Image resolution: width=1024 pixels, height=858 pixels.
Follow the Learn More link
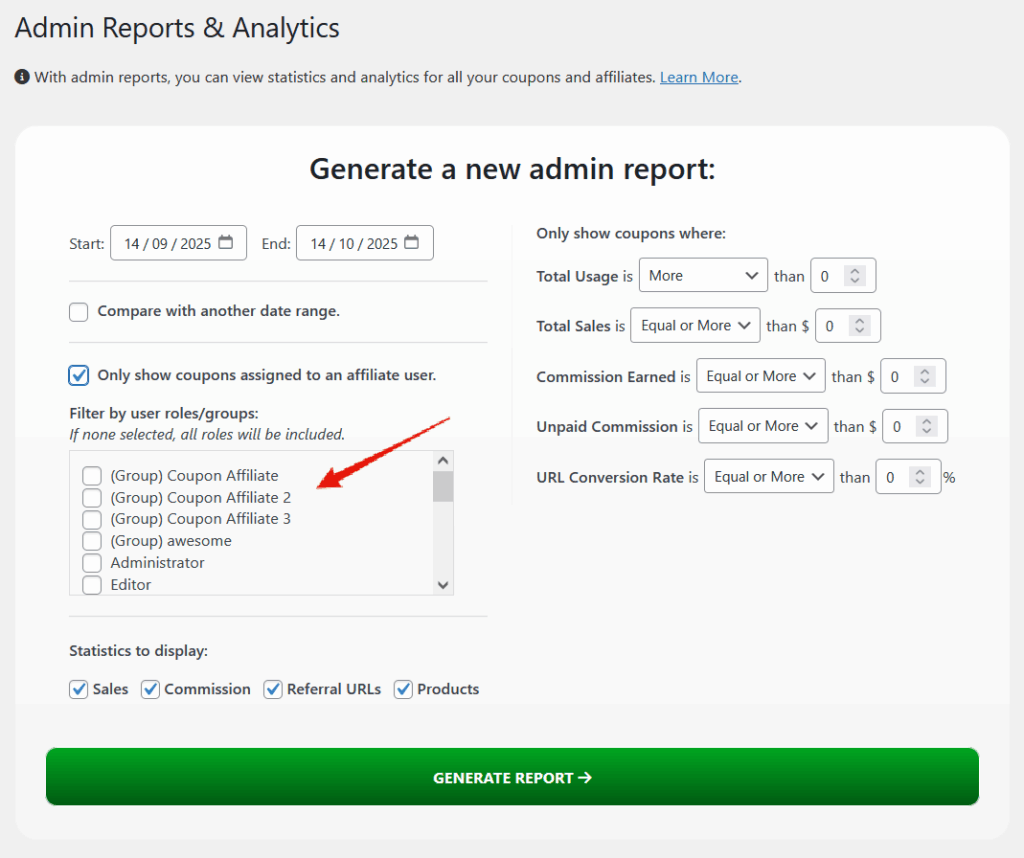coord(698,77)
